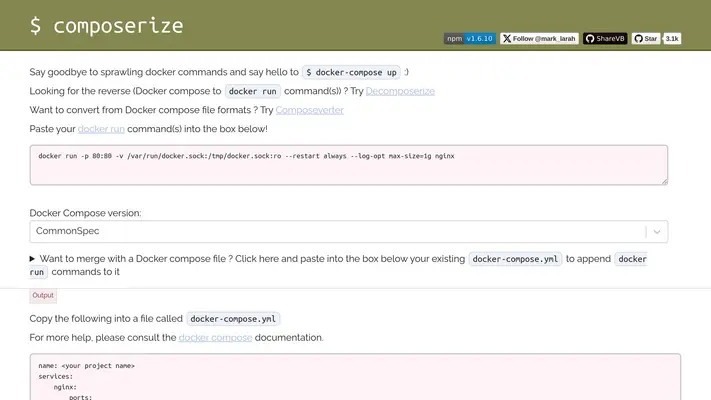711x400 pixels.
Task: Open the Decomposerize link
Action: pos(400,91)
